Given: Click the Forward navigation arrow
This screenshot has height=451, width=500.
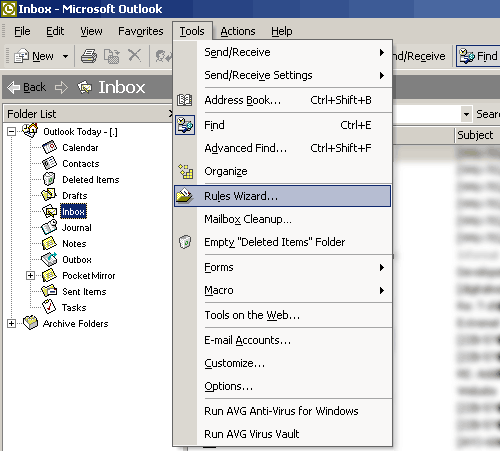Looking at the screenshot, I should pyautogui.click(x=61, y=87).
